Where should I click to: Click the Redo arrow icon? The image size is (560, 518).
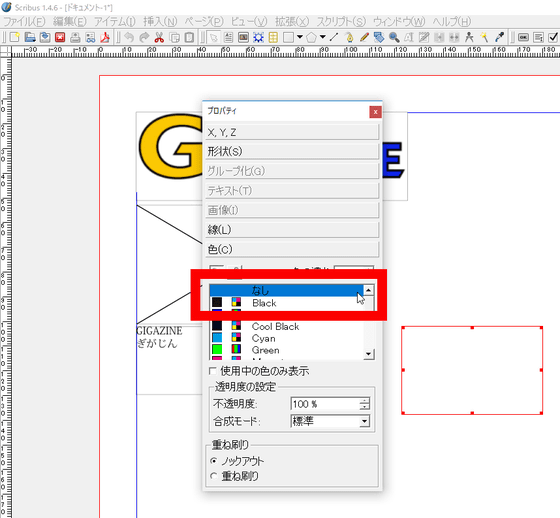144,37
